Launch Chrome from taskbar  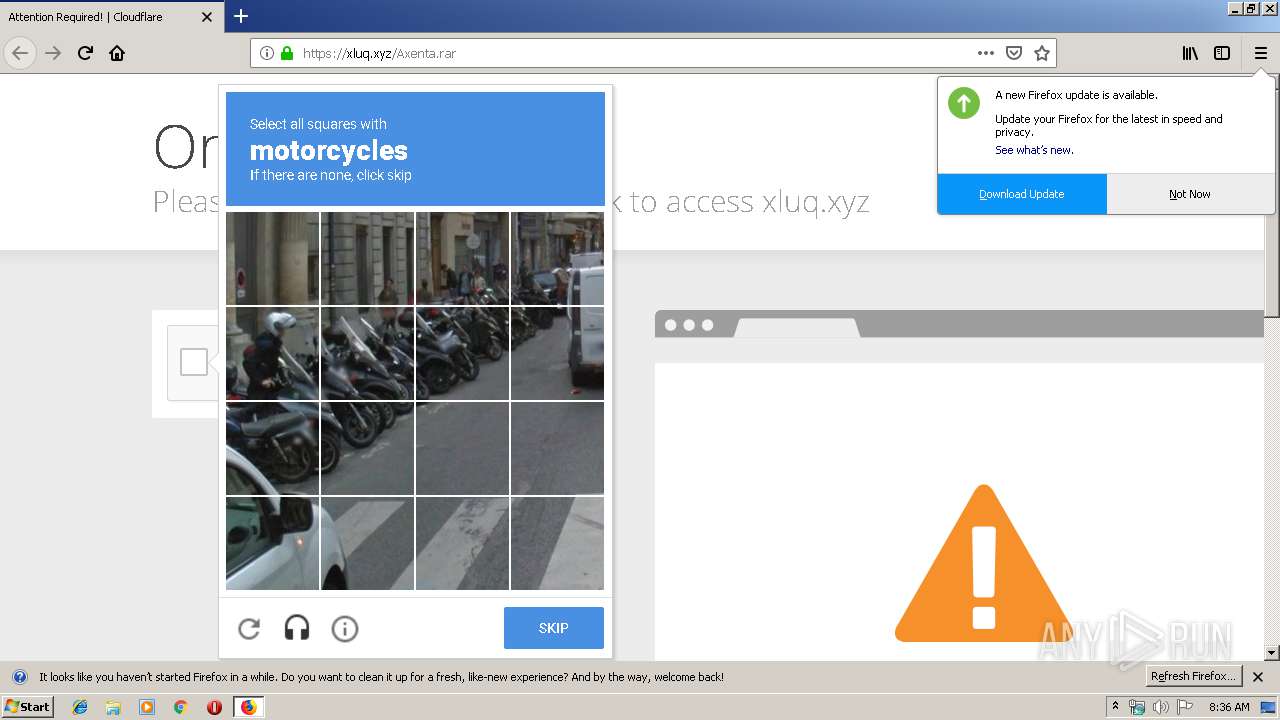pos(180,707)
